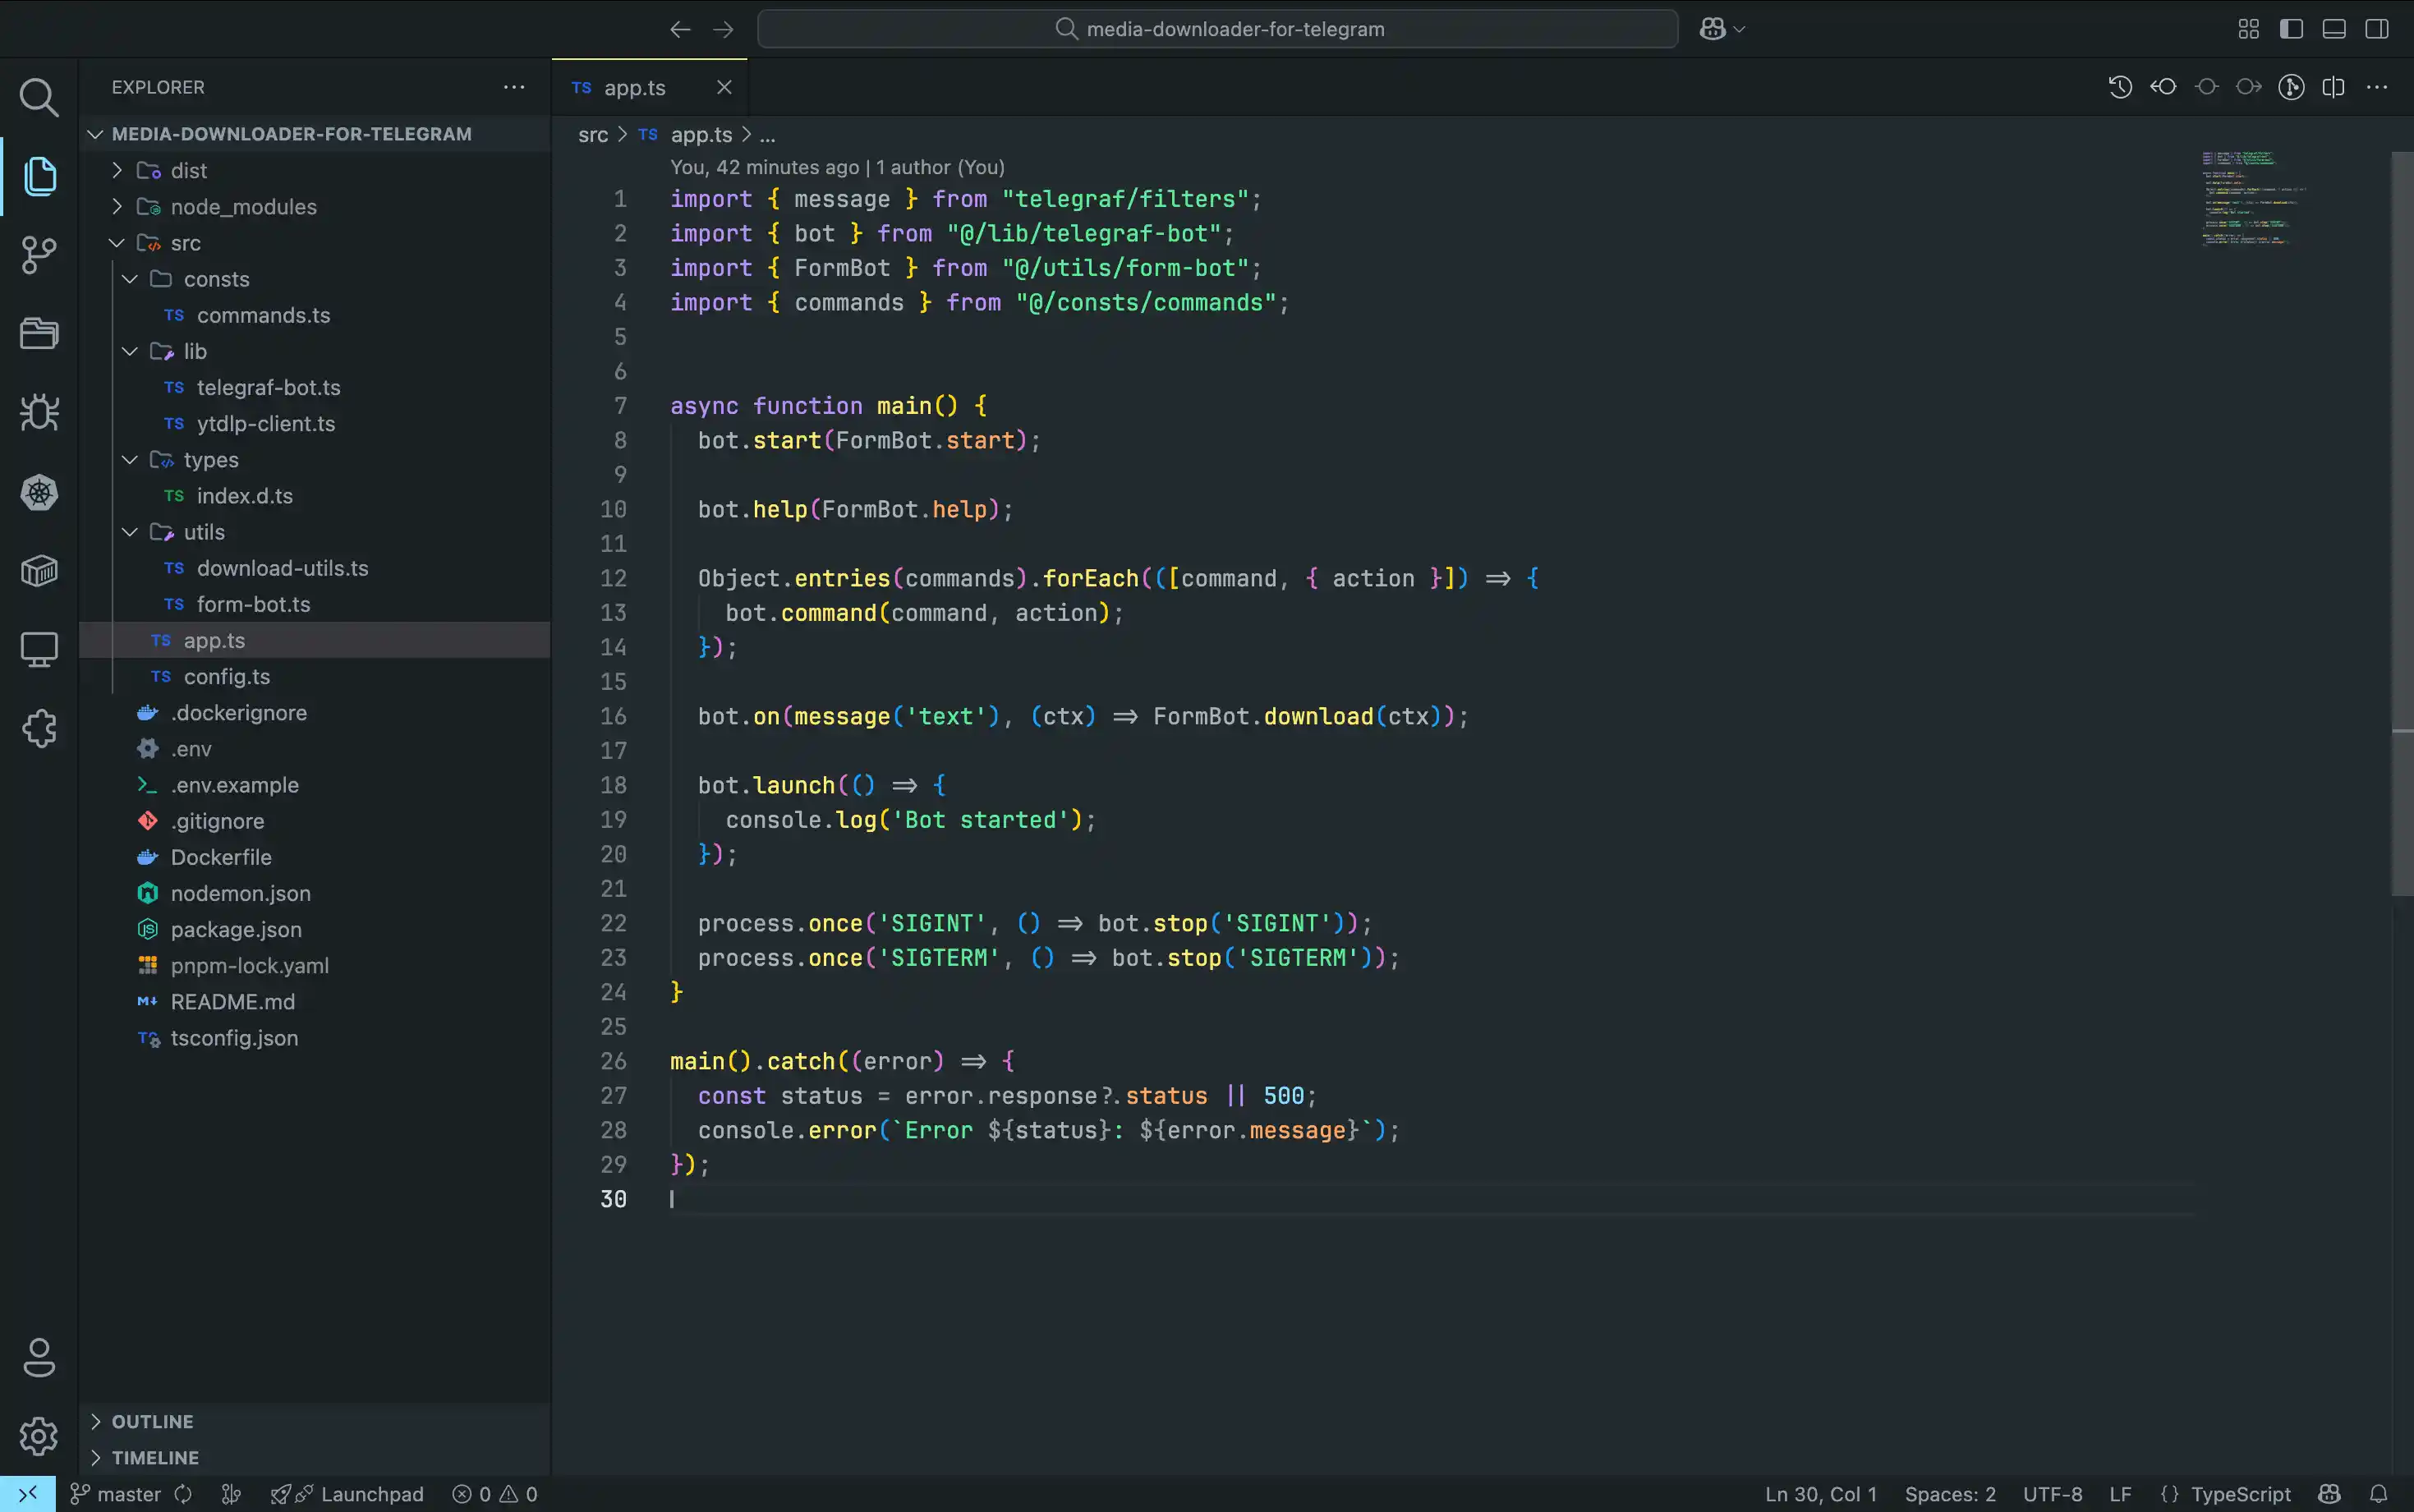The image size is (2414, 1512).
Task: Open changes with next revision icon
Action: click(x=2249, y=87)
